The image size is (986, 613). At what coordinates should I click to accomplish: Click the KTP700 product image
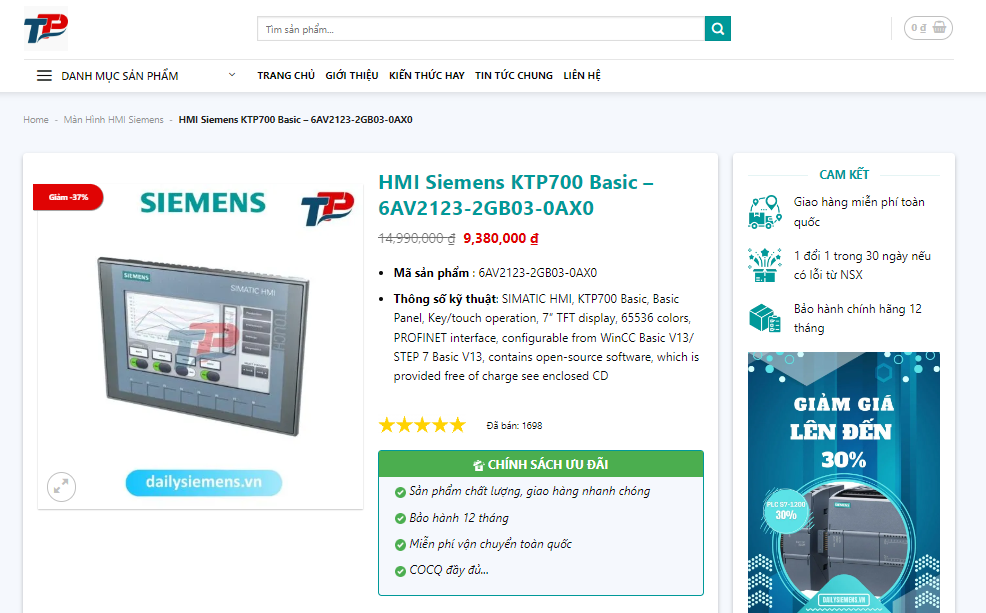(202, 346)
